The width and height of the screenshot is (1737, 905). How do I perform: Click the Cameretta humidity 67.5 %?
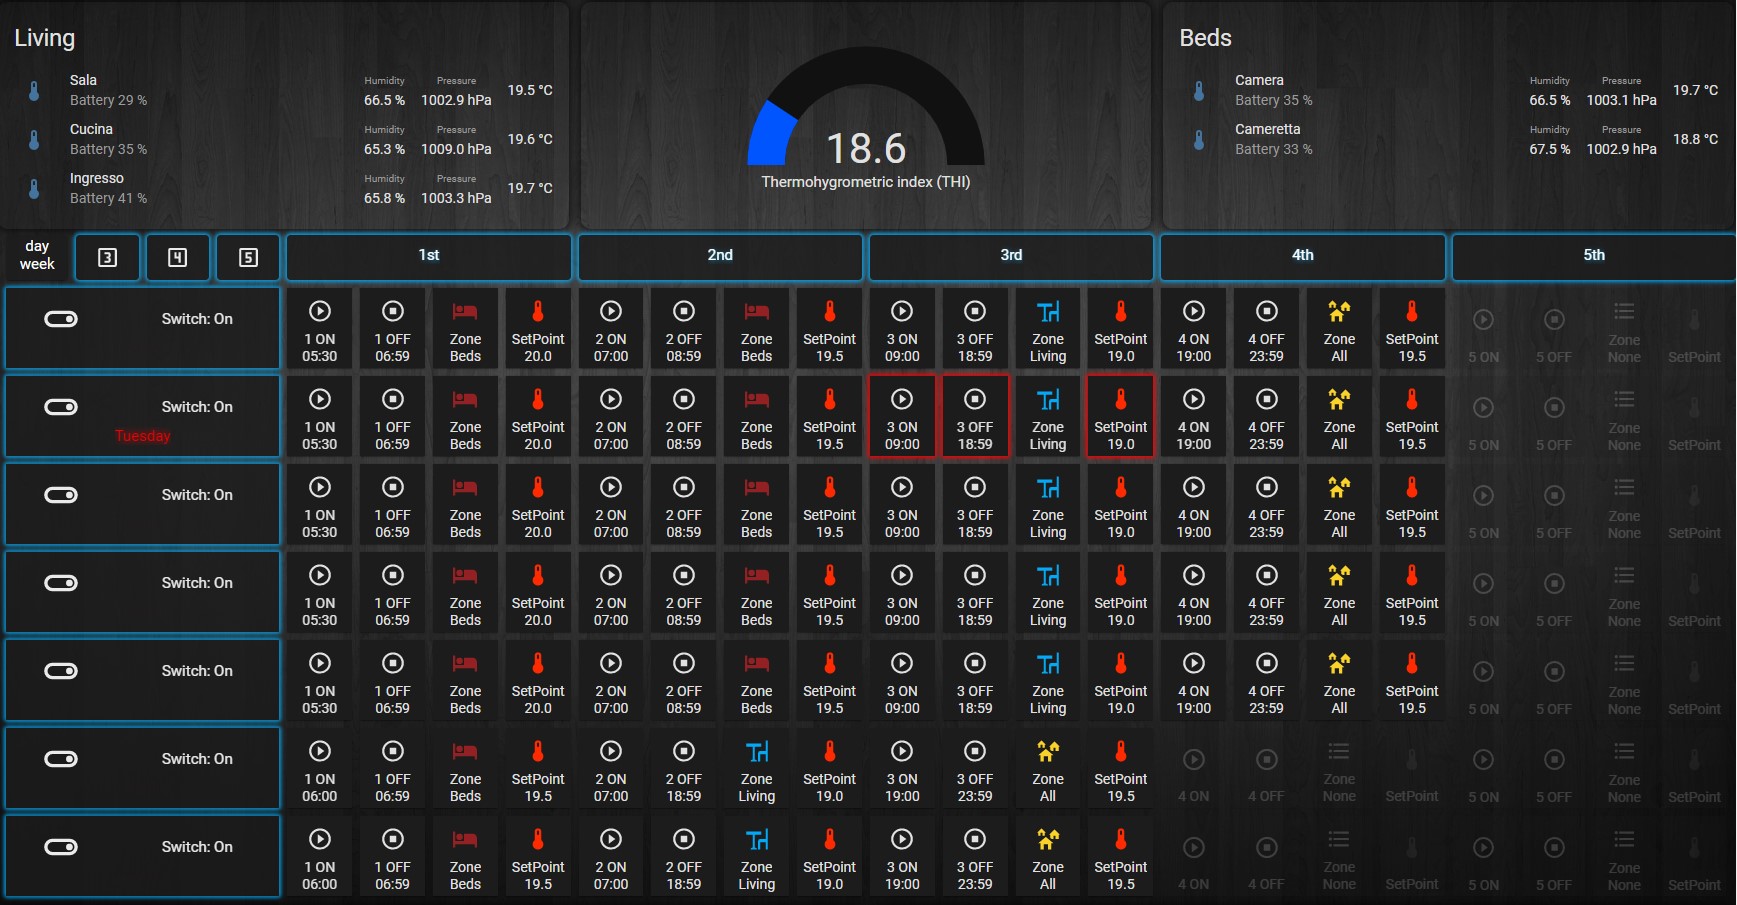click(1549, 149)
